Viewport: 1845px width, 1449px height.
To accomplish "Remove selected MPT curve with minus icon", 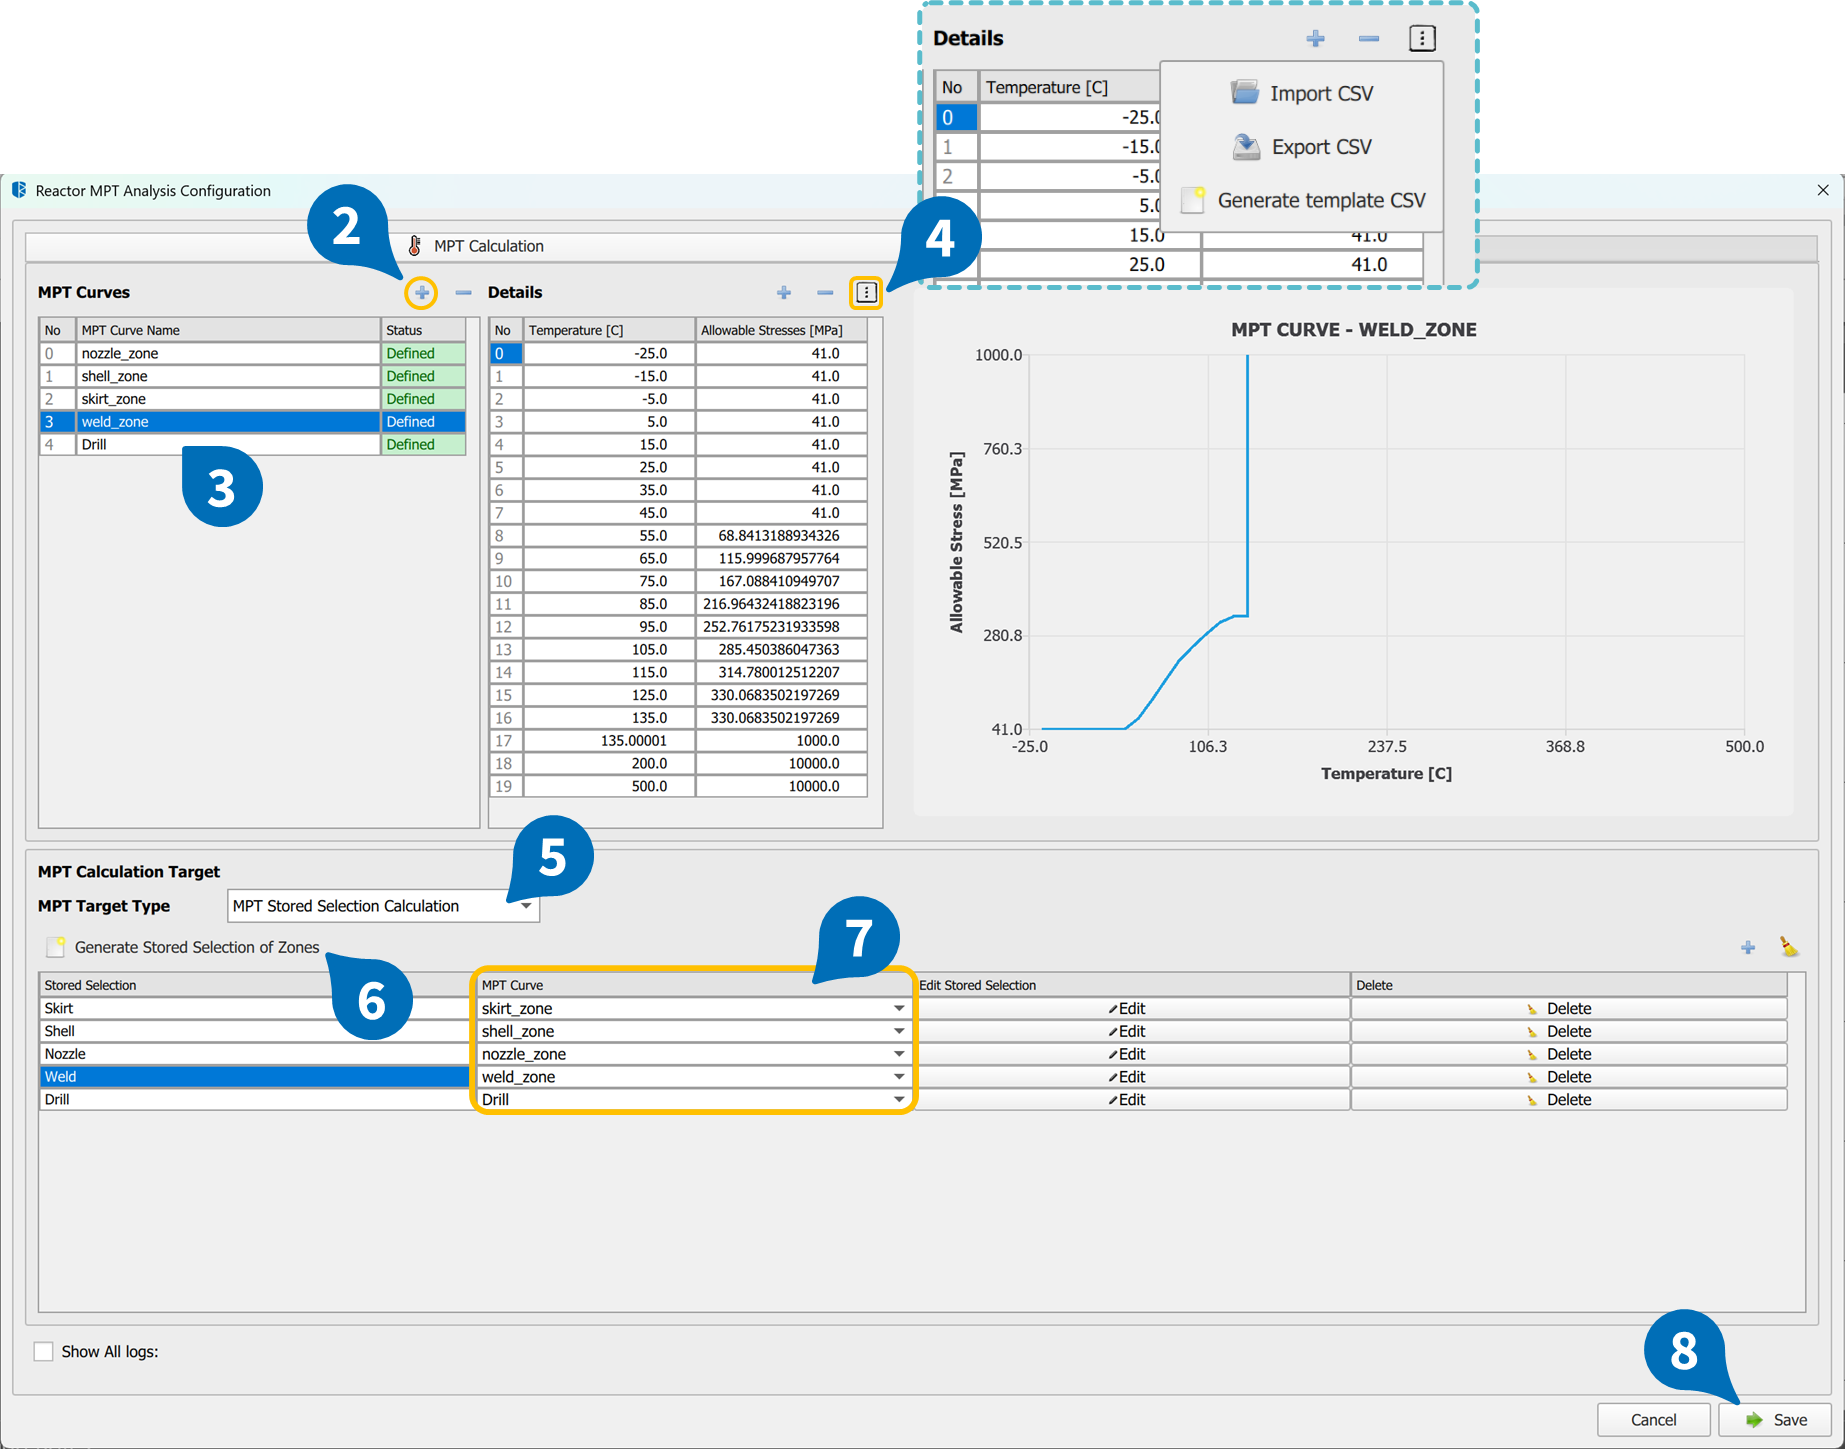I will click(x=463, y=293).
